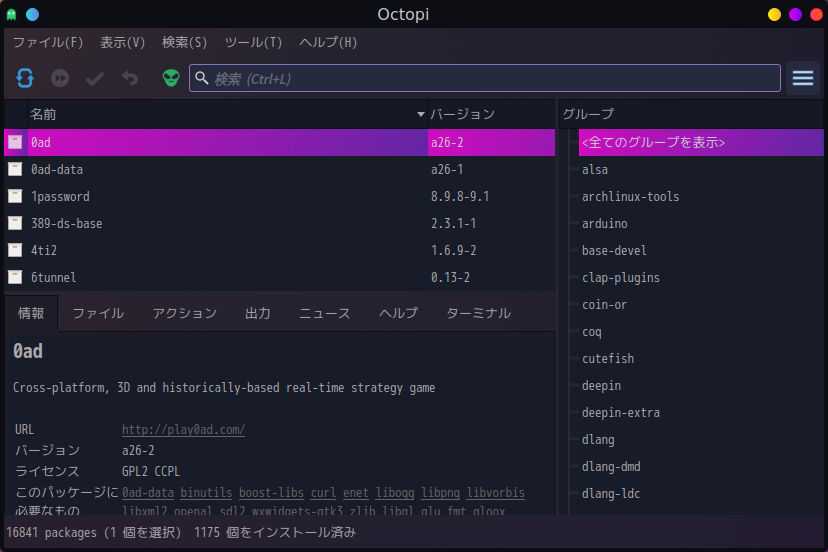The image size is (828, 552).
Task: Follow the libpng dependency link
Action: [440, 492]
